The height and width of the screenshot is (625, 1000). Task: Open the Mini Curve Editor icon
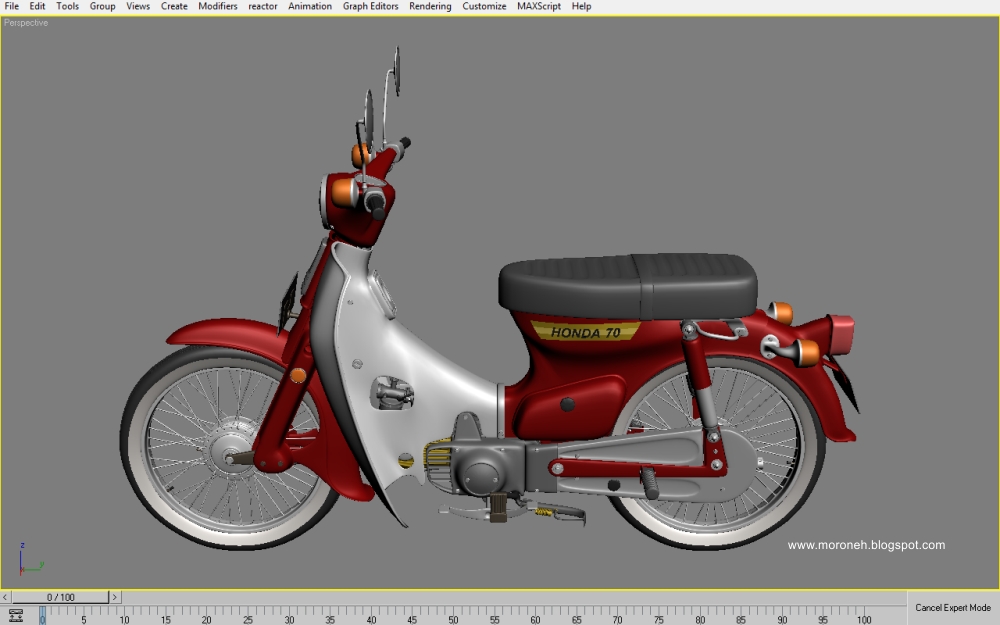coord(16,615)
